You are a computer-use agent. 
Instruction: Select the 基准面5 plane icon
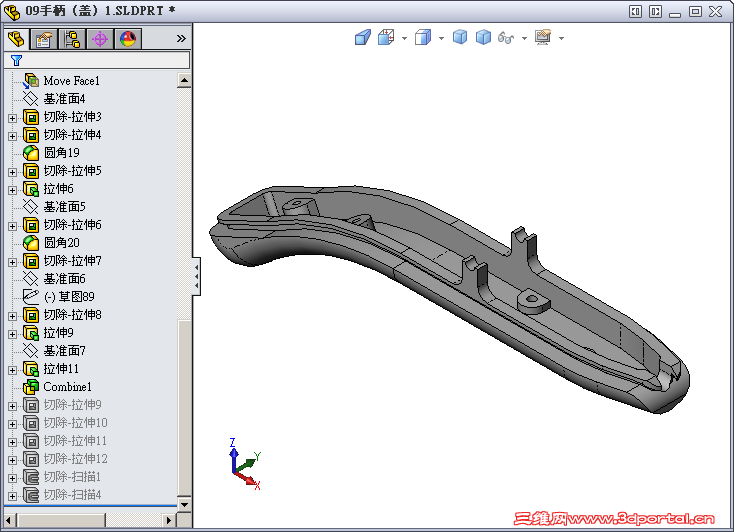(31, 207)
